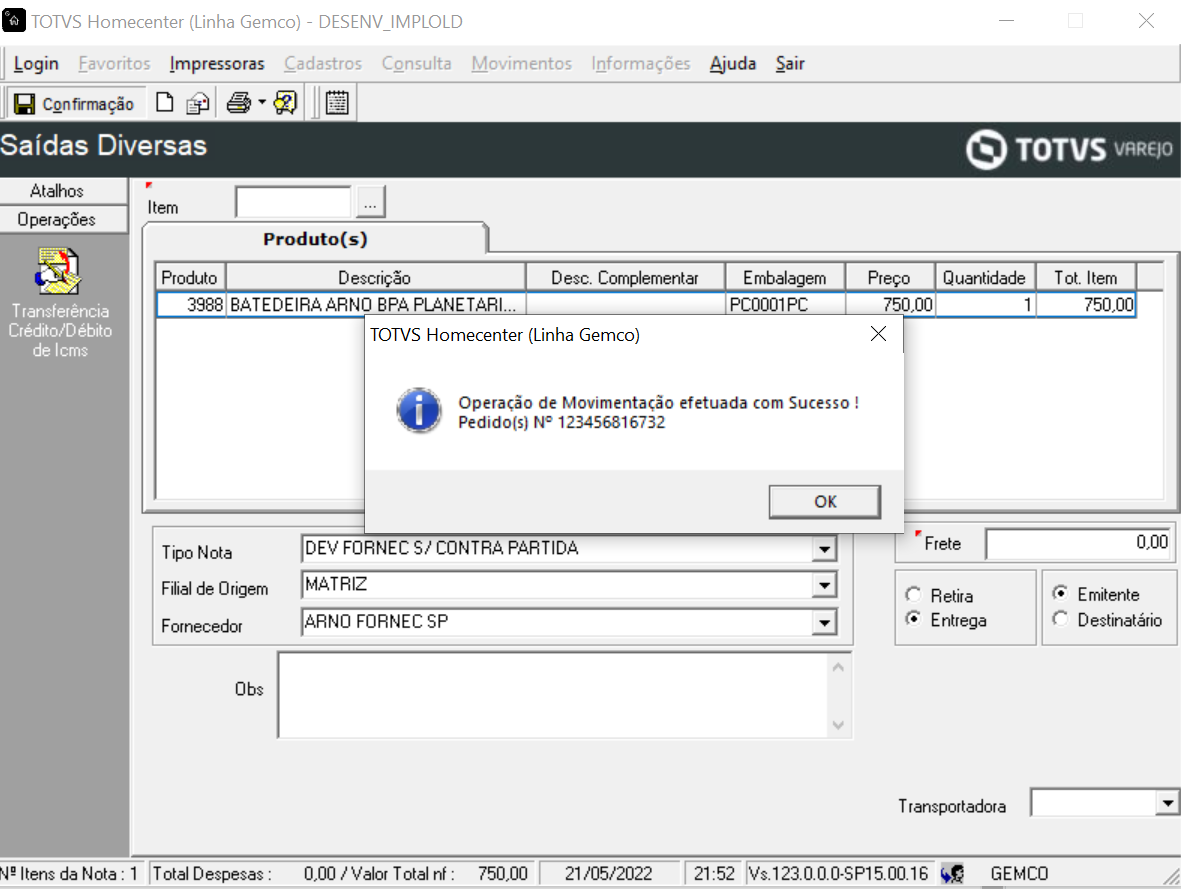Close the success message dialog
This screenshot has height=889, width=1181.
click(x=877, y=334)
